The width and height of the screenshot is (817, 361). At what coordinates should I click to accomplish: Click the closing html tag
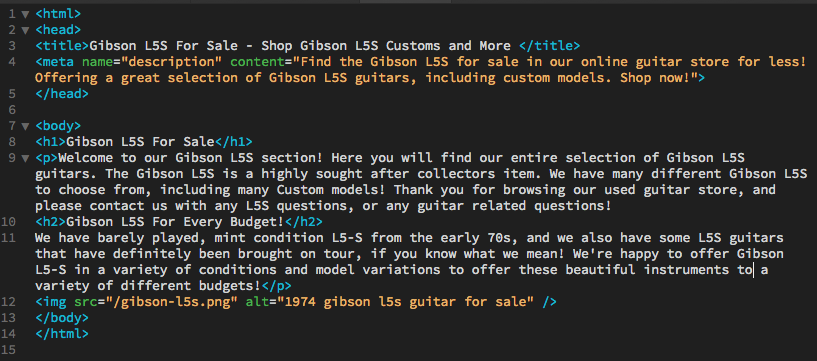click(x=61, y=334)
